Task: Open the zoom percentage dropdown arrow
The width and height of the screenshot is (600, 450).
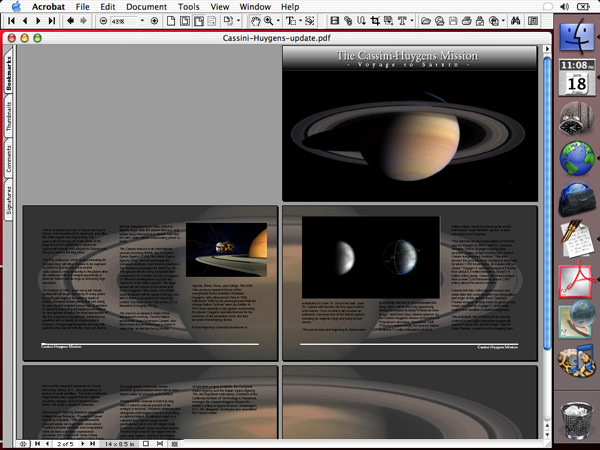Action: point(142,21)
